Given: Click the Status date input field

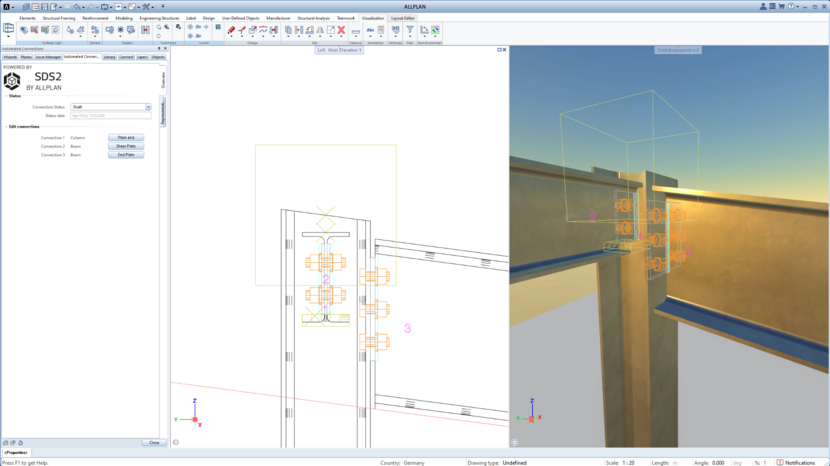Looking at the screenshot, I should pos(109,115).
